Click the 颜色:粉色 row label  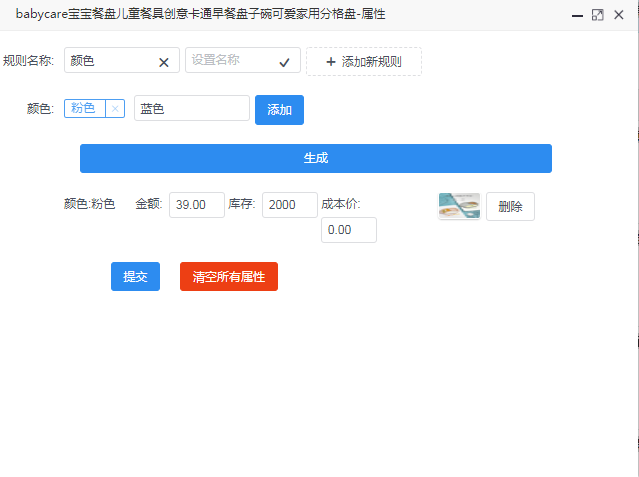click(90, 203)
